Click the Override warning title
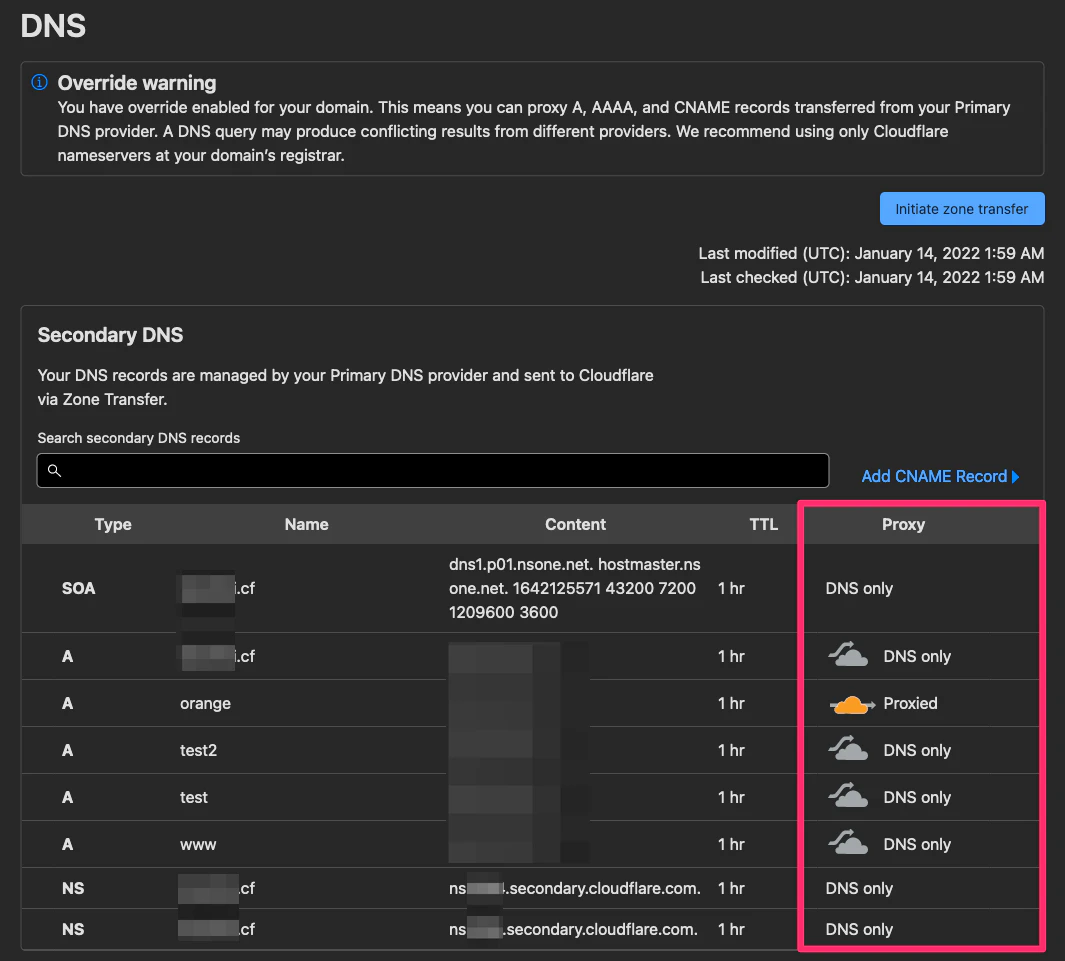Screen dimensions: 1065x961 (x=137, y=83)
